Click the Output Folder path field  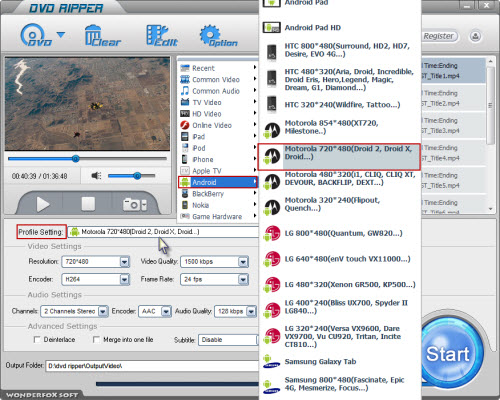tap(152, 366)
